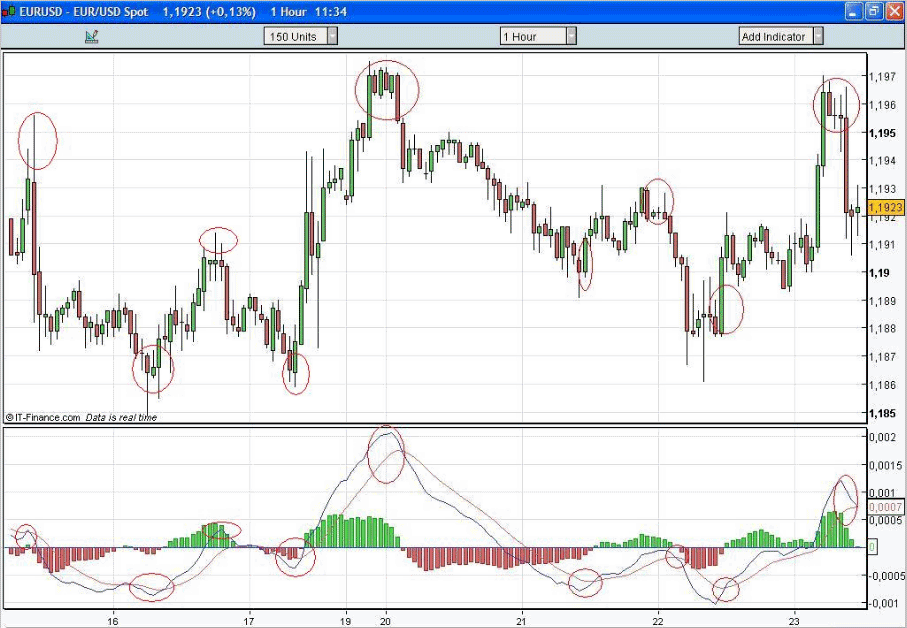Click the 0,001 indicator axis label
Image resolution: width=907 pixels, height=628 pixels.
pos(882,492)
